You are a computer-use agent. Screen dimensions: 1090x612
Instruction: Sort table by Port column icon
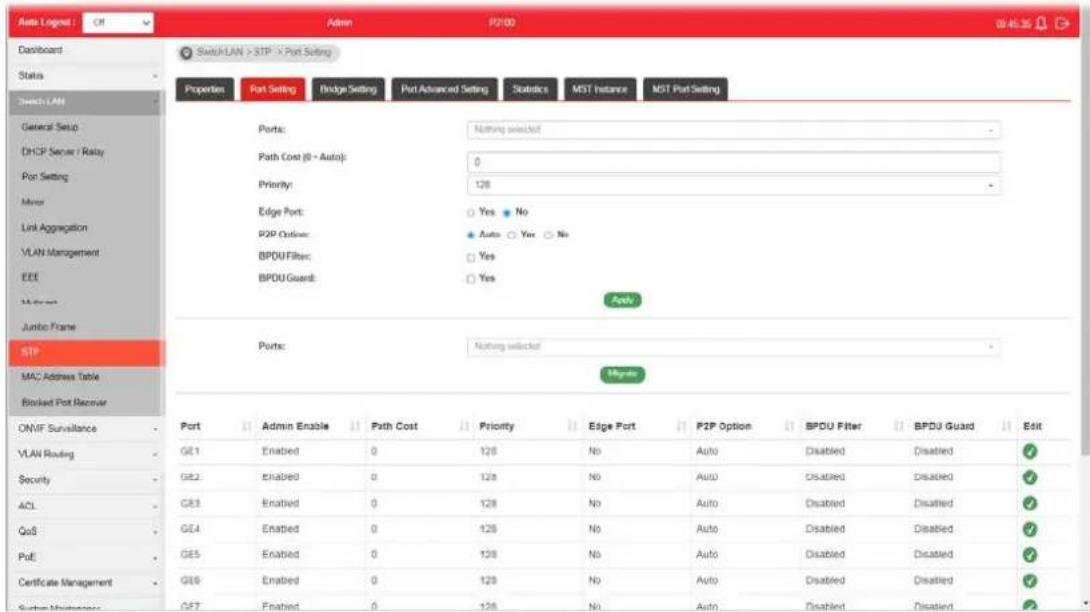pyautogui.click(x=246, y=426)
